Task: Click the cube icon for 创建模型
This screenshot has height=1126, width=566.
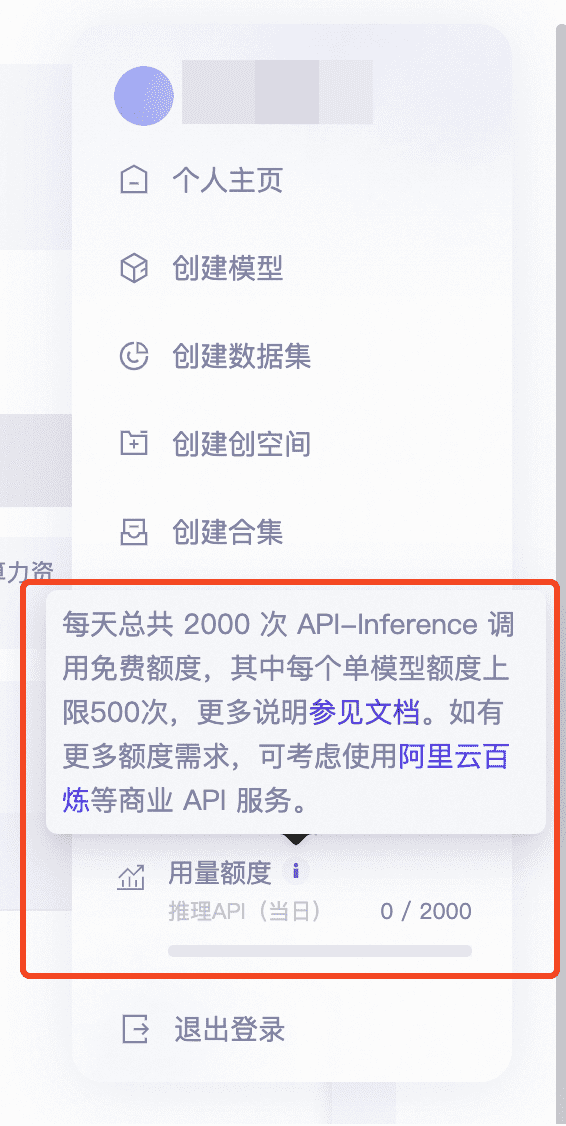Action: [134, 269]
